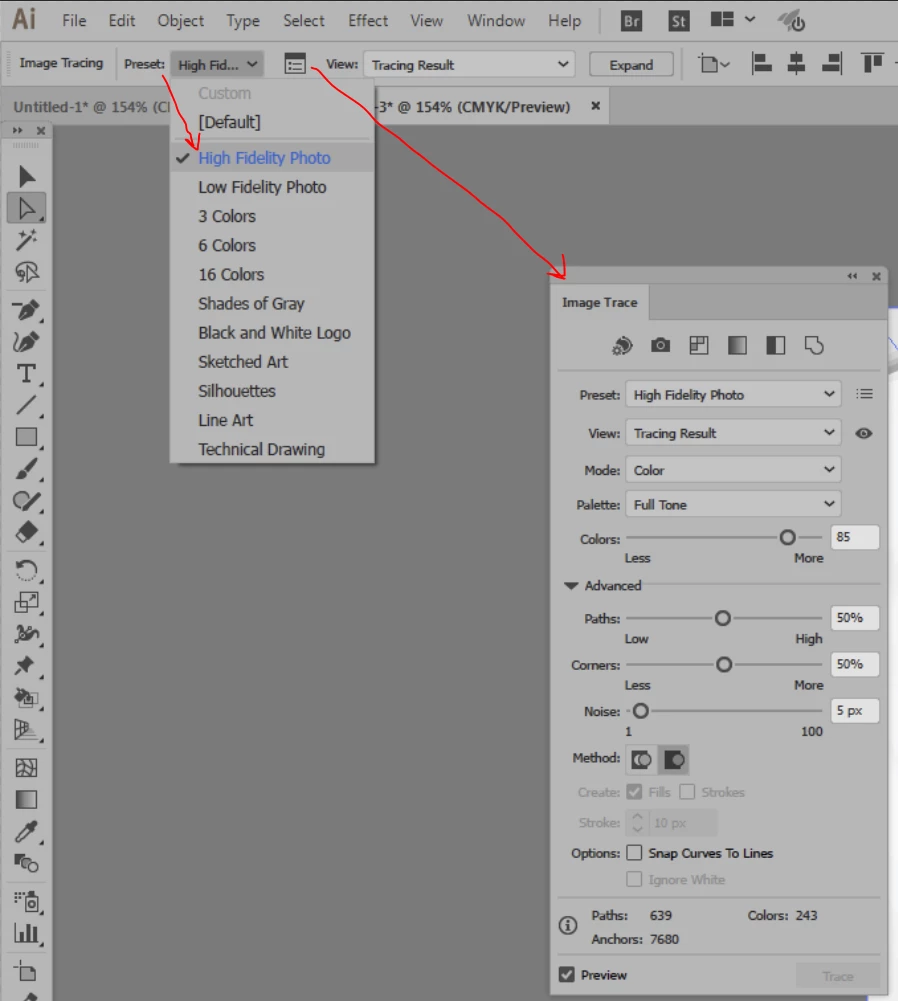The image size is (898, 1001).
Task: Click the Expand button
Action: coord(631,64)
